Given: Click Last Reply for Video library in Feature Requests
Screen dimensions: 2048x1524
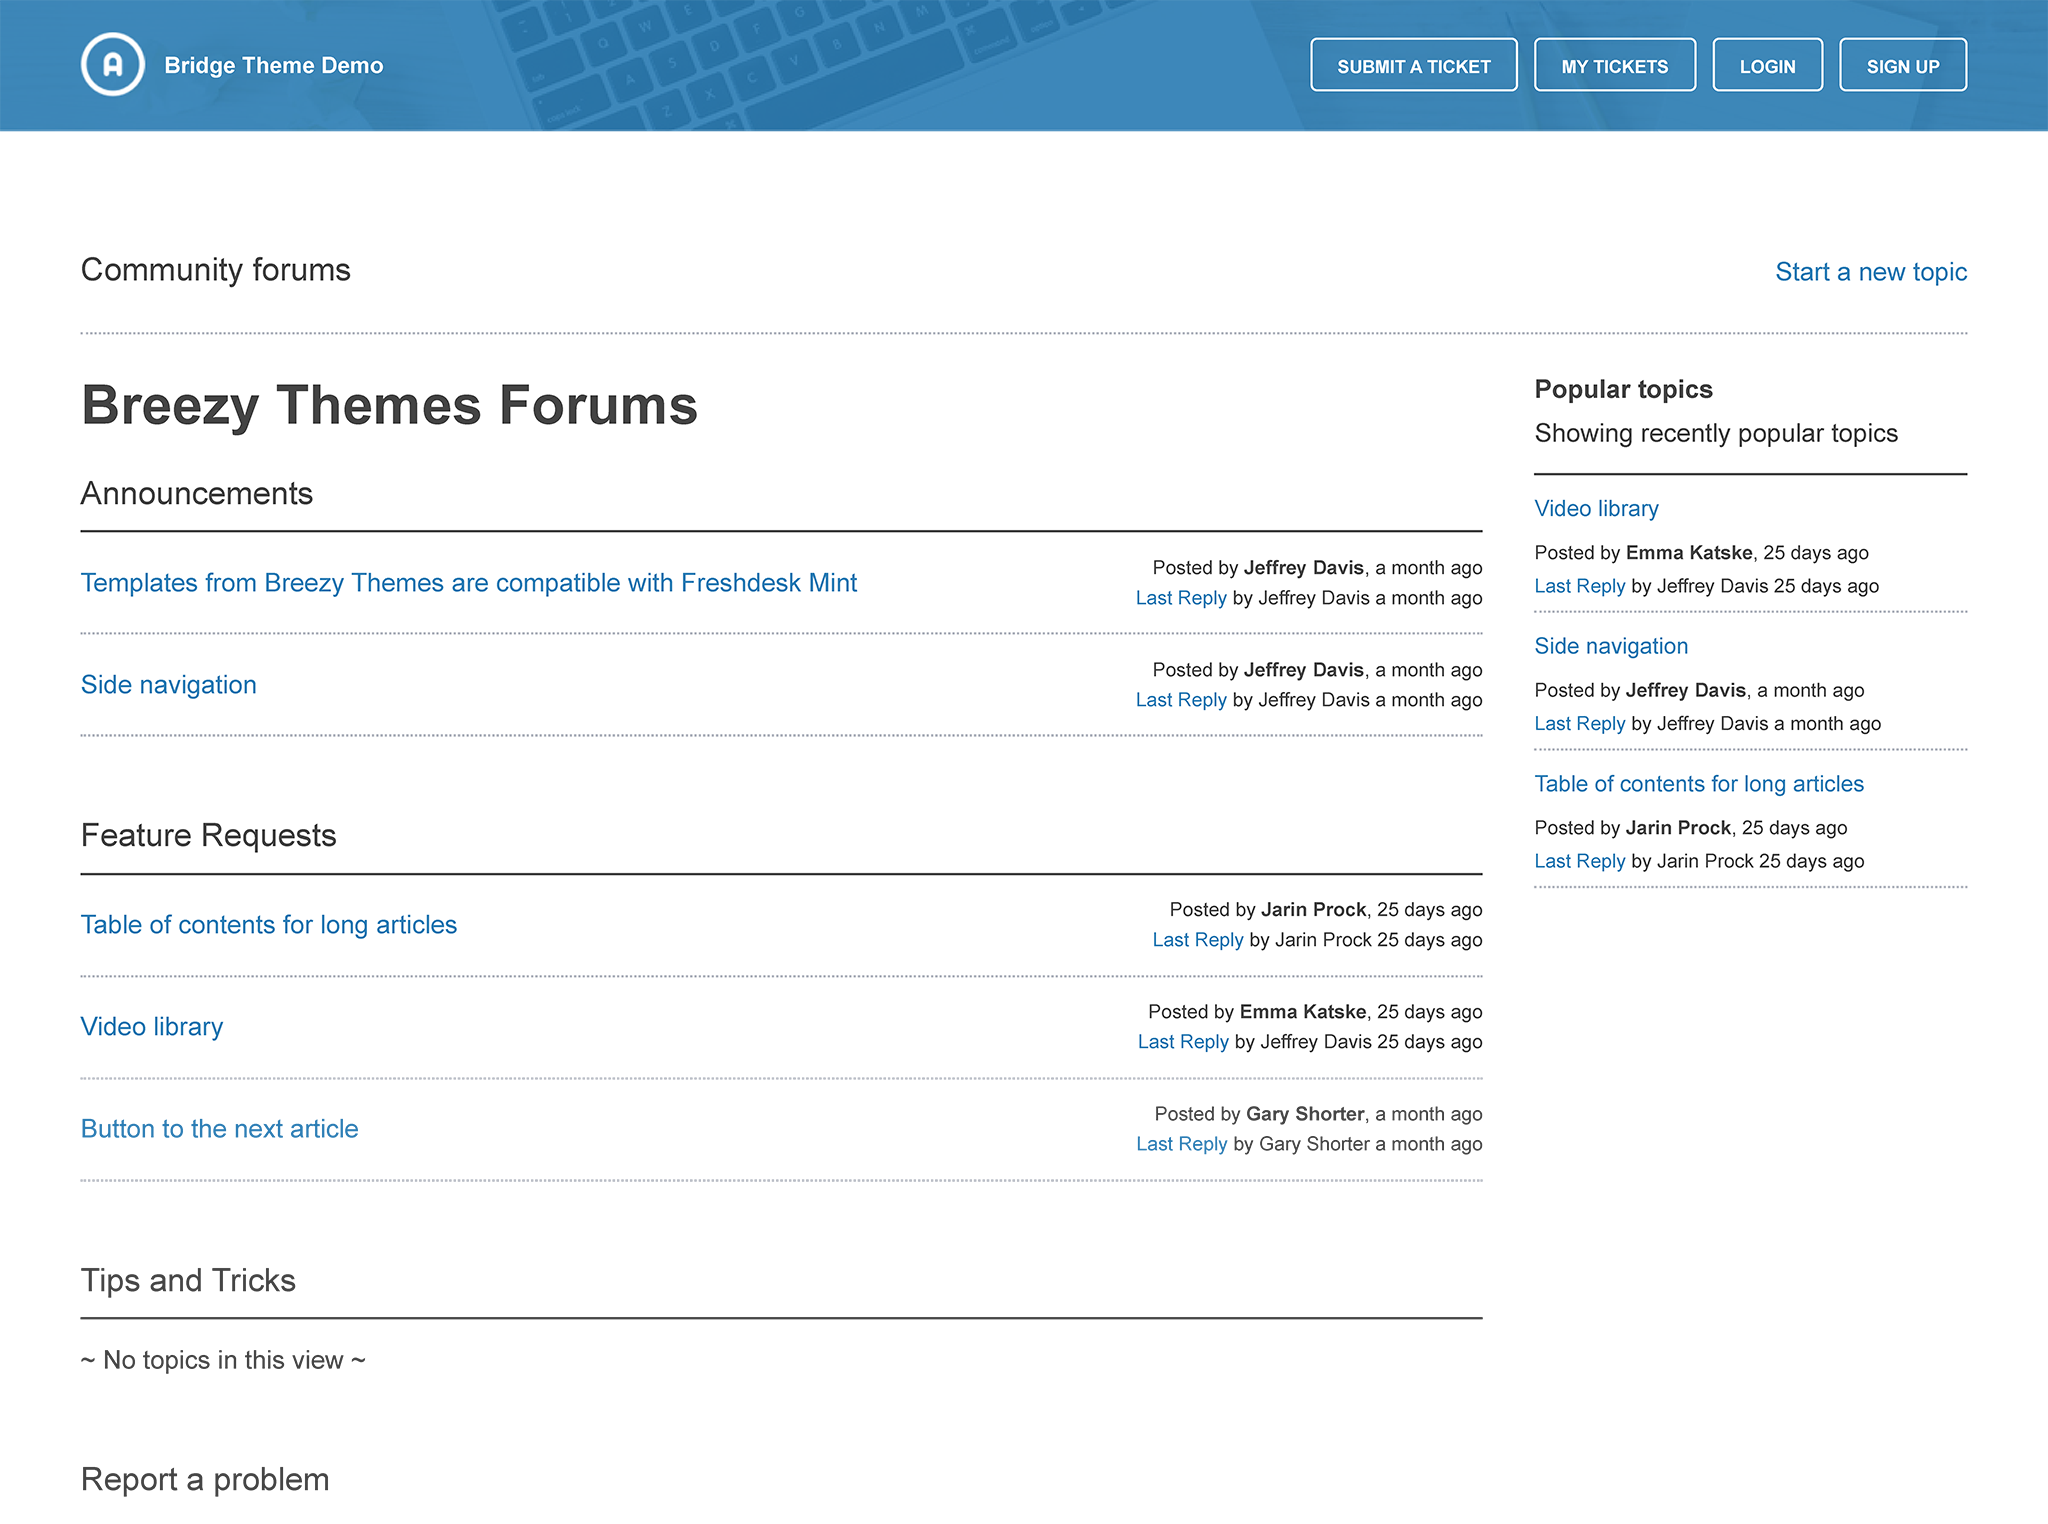Looking at the screenshot, I should [1182, 1042].
